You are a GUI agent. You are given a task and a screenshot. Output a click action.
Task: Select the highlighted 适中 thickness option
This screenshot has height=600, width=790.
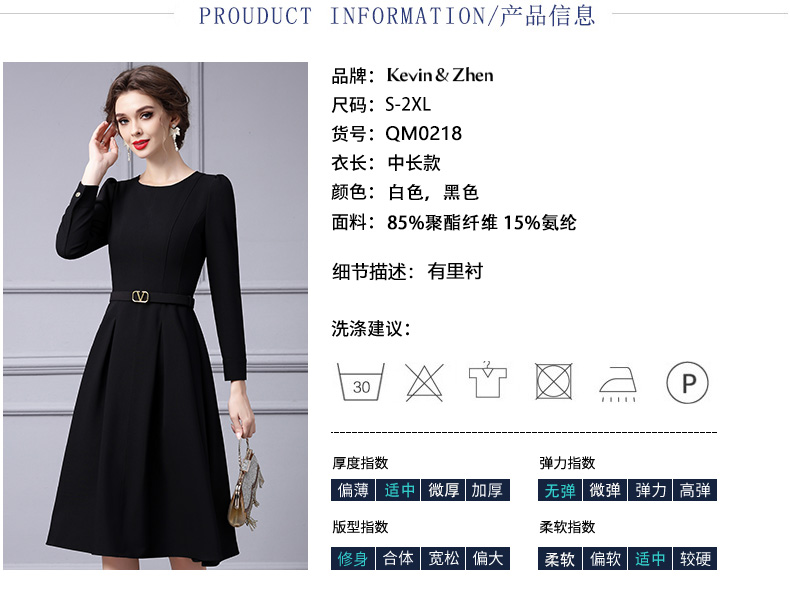[399, 490]
